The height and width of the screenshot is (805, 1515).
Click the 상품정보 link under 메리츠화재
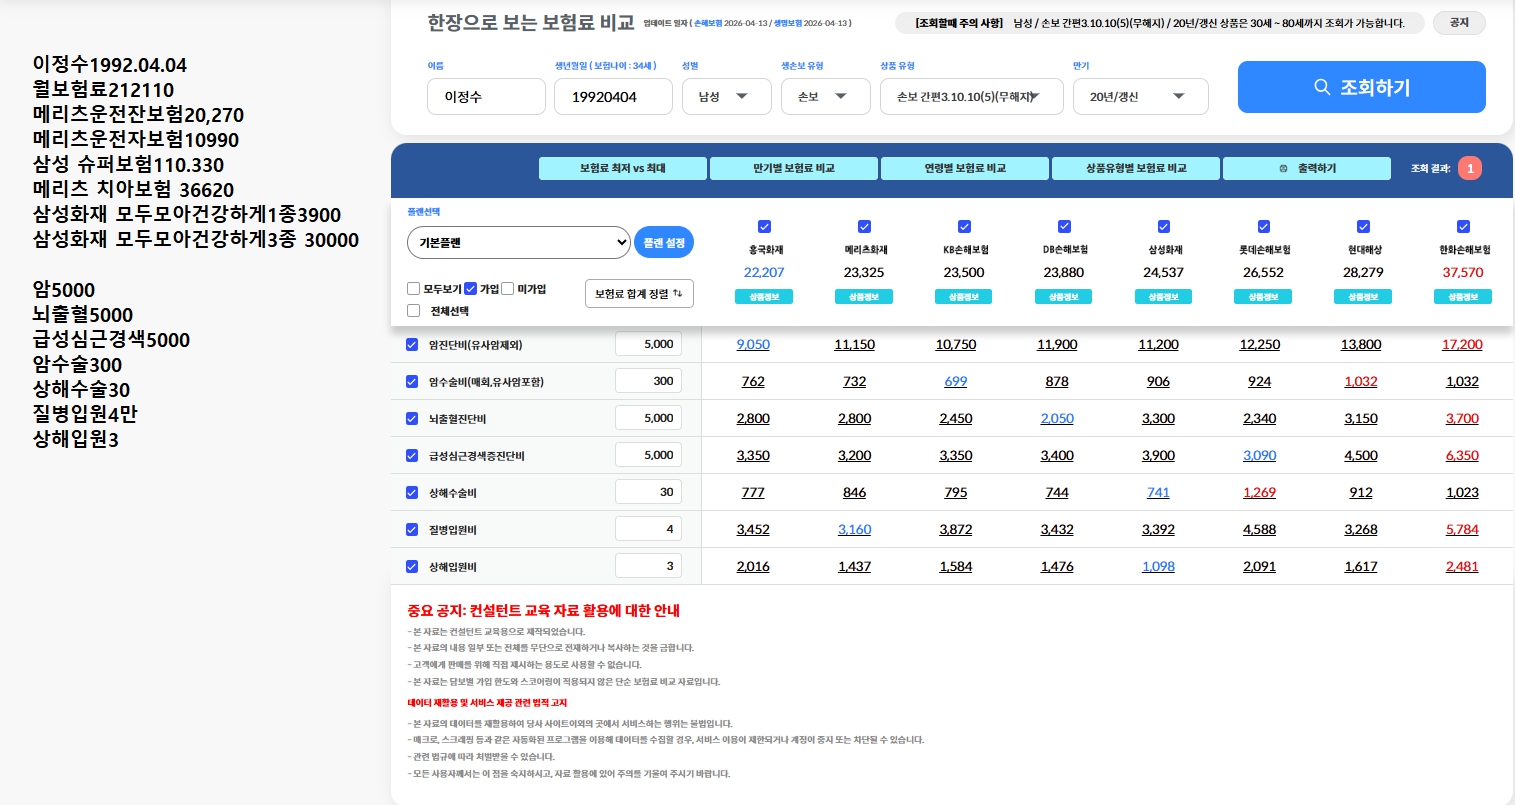click(x=863, y=296)
